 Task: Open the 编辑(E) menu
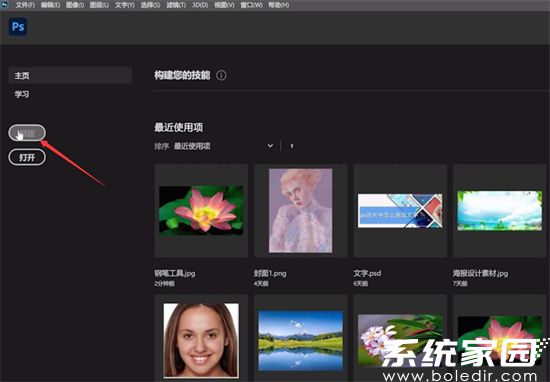(x=51, y=5)
